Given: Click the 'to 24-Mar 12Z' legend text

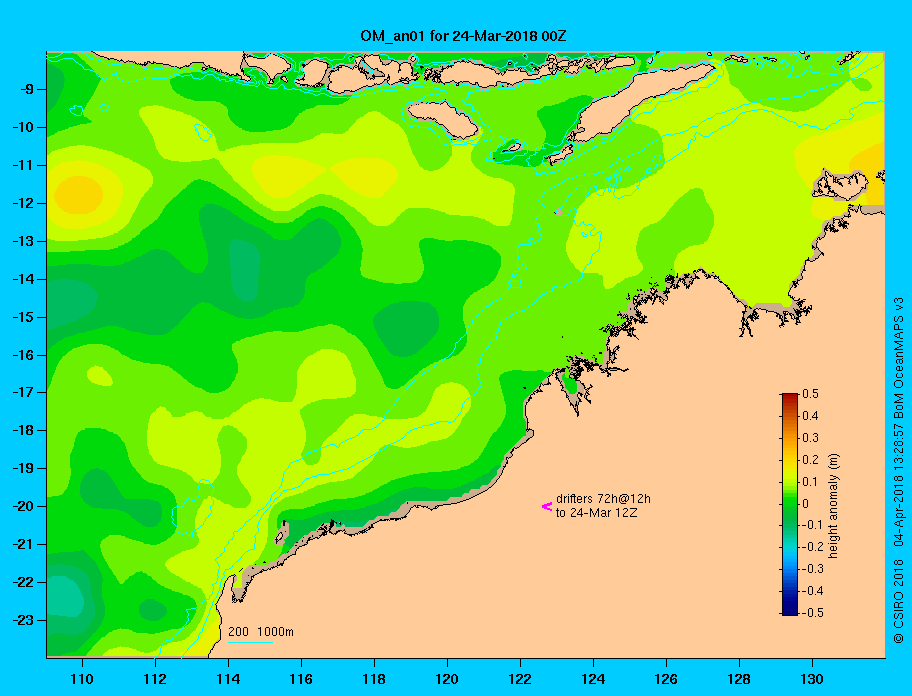Looking at the screenshot, I should click(596, 513).
